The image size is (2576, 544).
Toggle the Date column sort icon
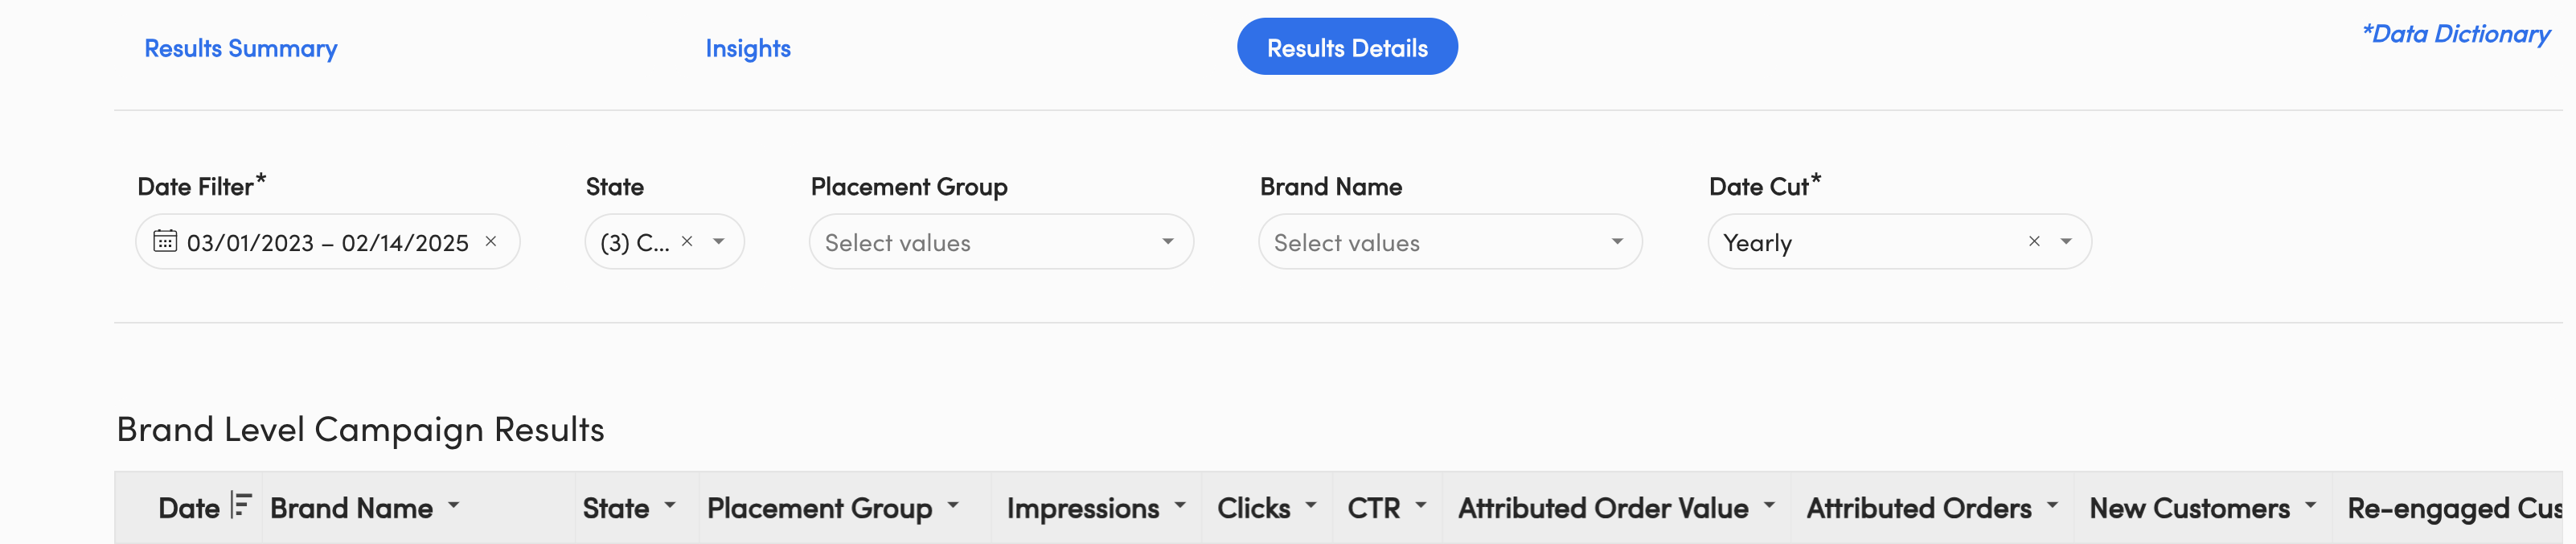pyautogui.click(x=240, y=506)
